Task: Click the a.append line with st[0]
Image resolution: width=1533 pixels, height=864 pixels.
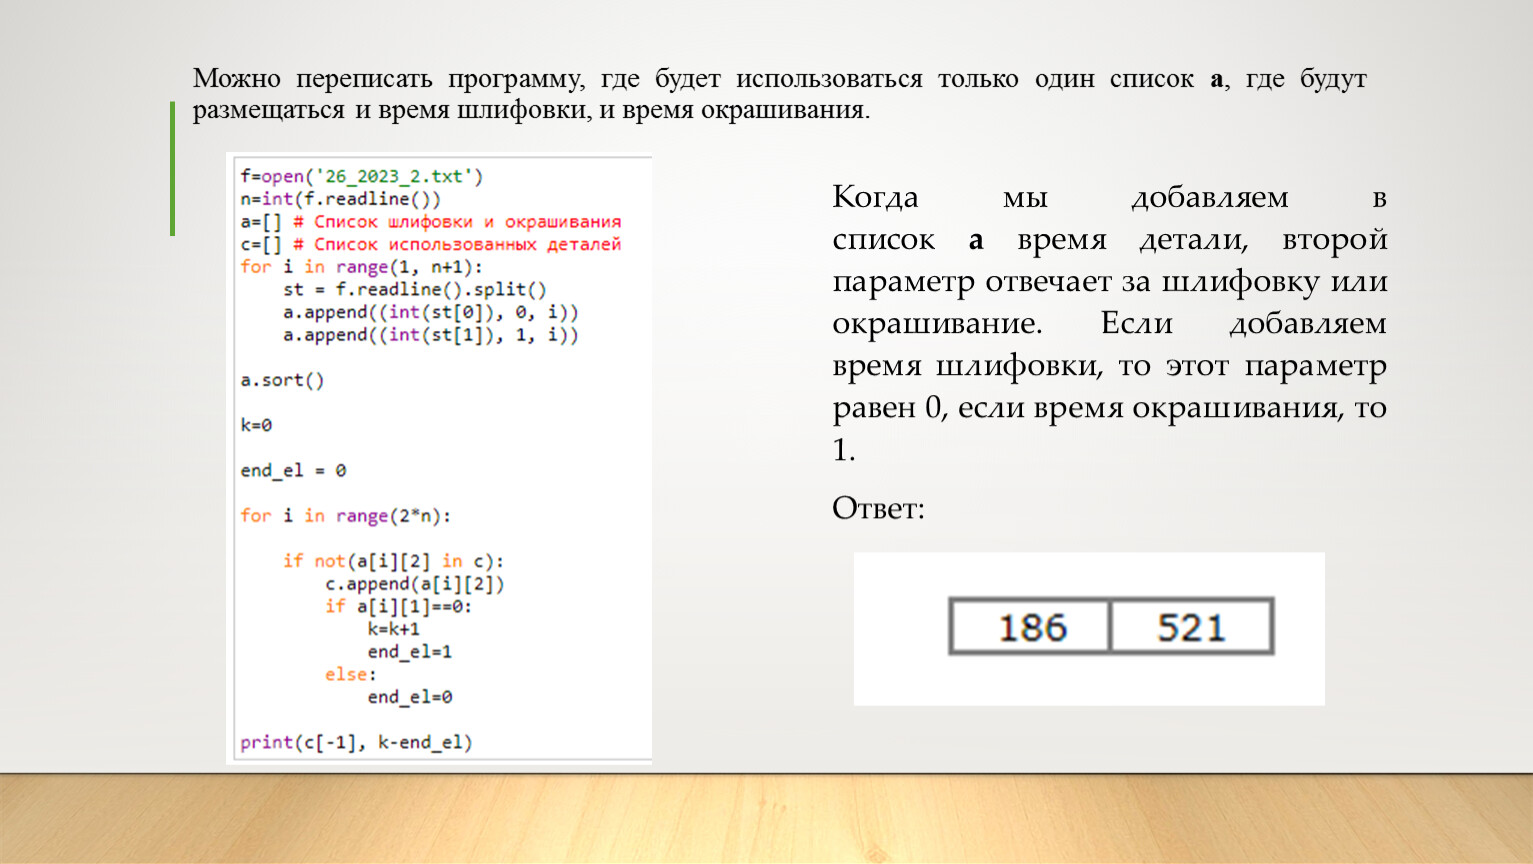Action: point(430,312)
